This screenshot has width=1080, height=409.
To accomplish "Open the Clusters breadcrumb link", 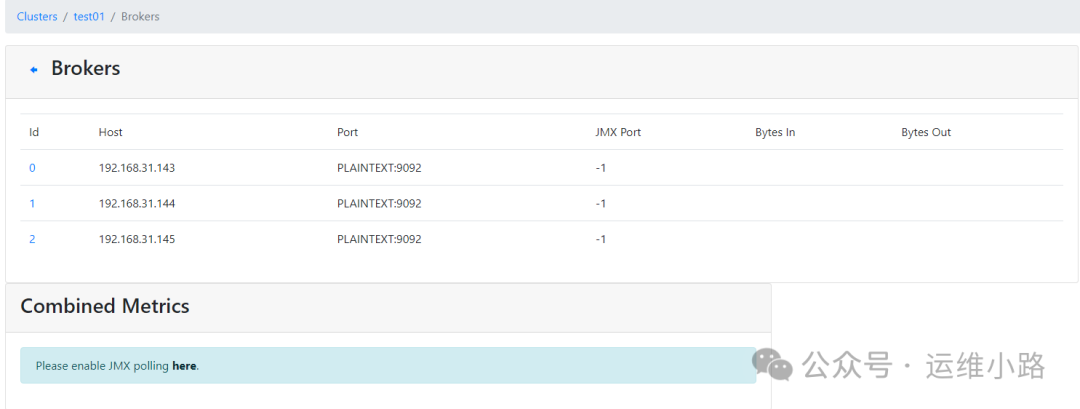I will click(37, 17).
